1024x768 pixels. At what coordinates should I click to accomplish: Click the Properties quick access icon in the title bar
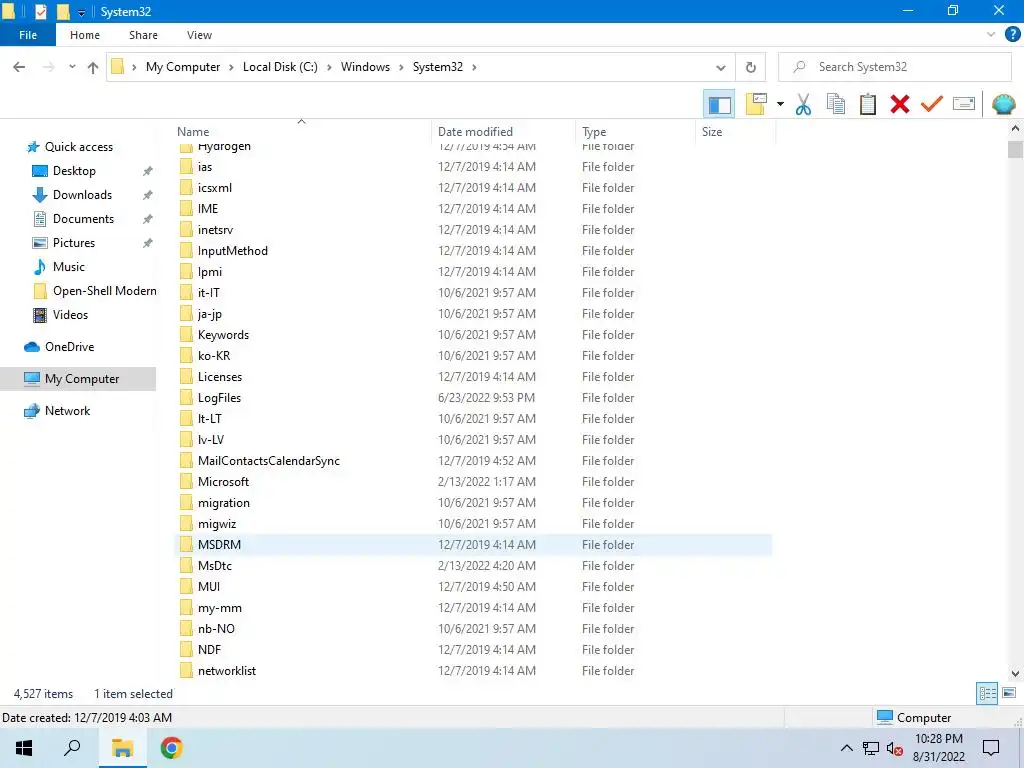pos(40,12)
